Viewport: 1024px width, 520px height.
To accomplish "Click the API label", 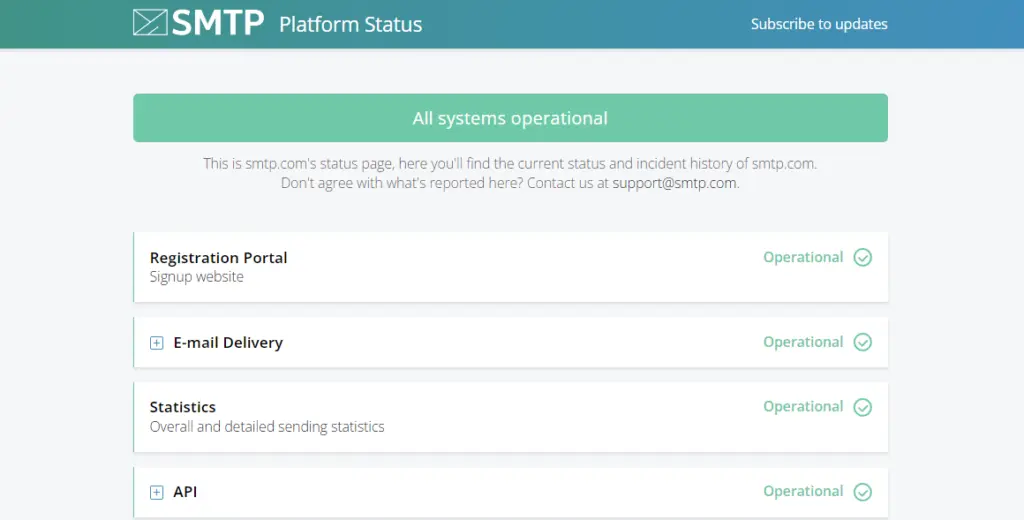I will (x=185, y=492).
